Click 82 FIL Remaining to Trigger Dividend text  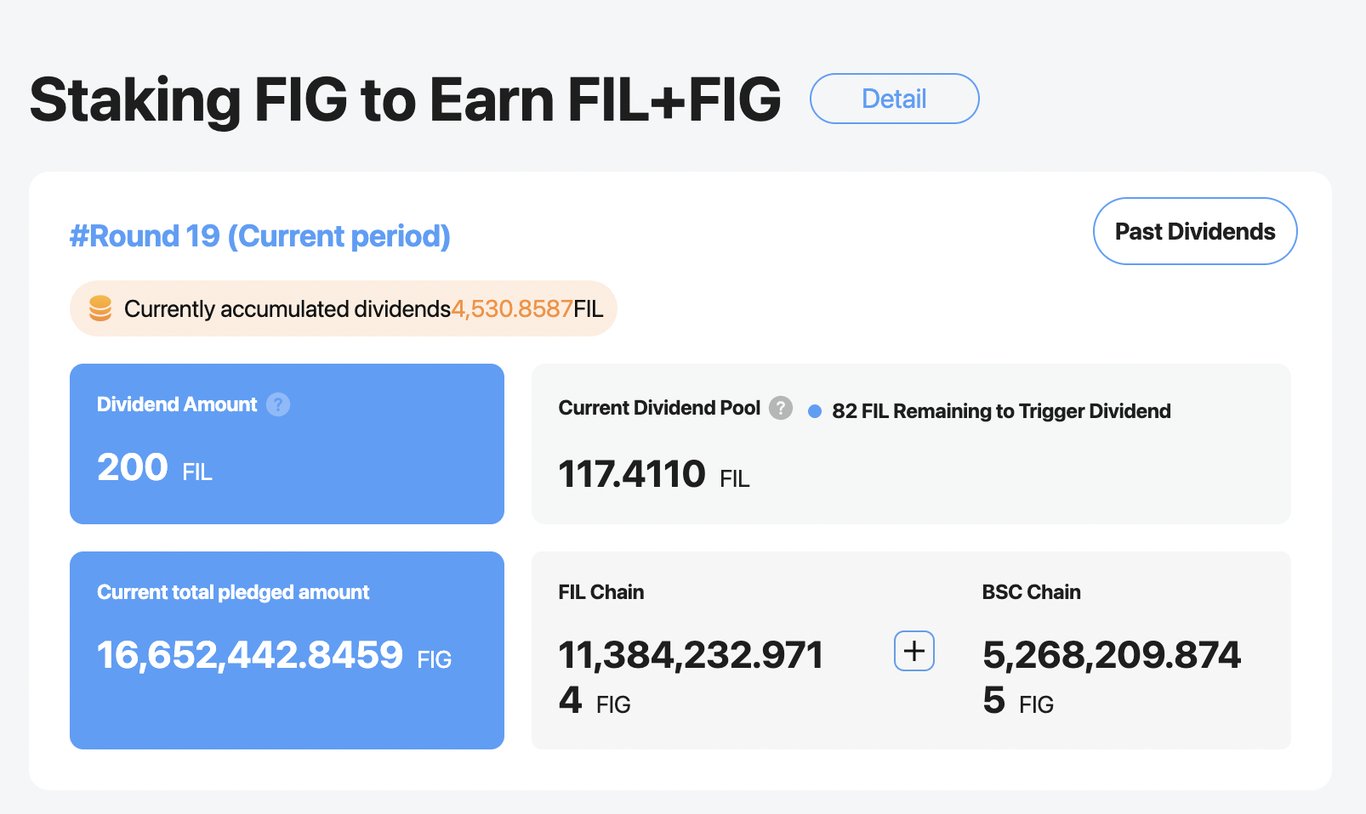(x=1001, y=411)
